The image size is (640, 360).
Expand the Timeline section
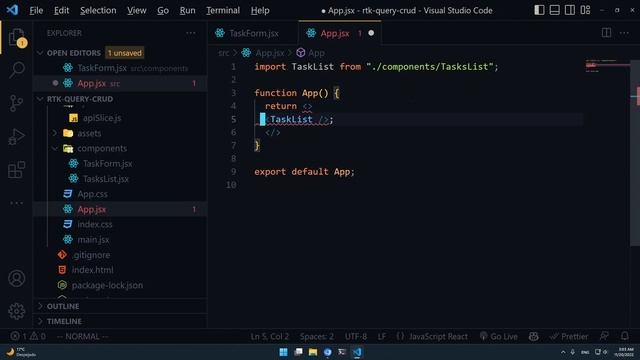click(x=121, y=321)
